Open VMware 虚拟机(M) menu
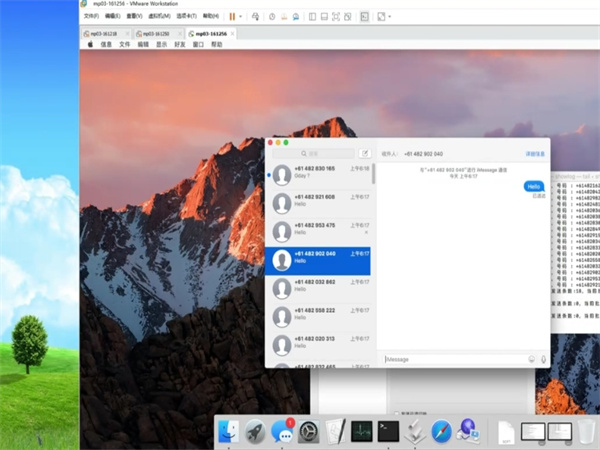Screen dimensions: 600x450 (x=159, y=16)
